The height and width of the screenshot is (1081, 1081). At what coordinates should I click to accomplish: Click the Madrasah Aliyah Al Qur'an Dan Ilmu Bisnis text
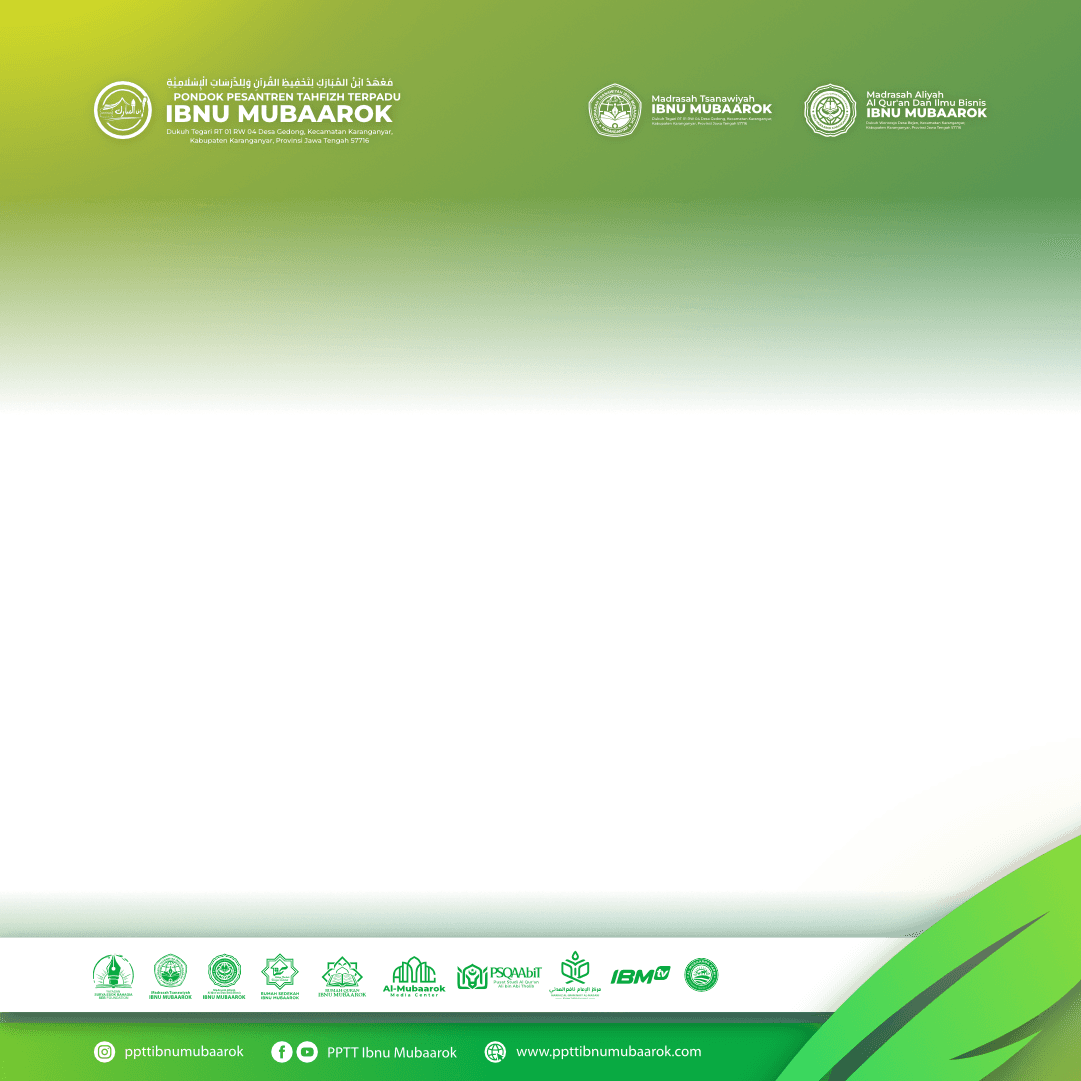coord(926,99)
